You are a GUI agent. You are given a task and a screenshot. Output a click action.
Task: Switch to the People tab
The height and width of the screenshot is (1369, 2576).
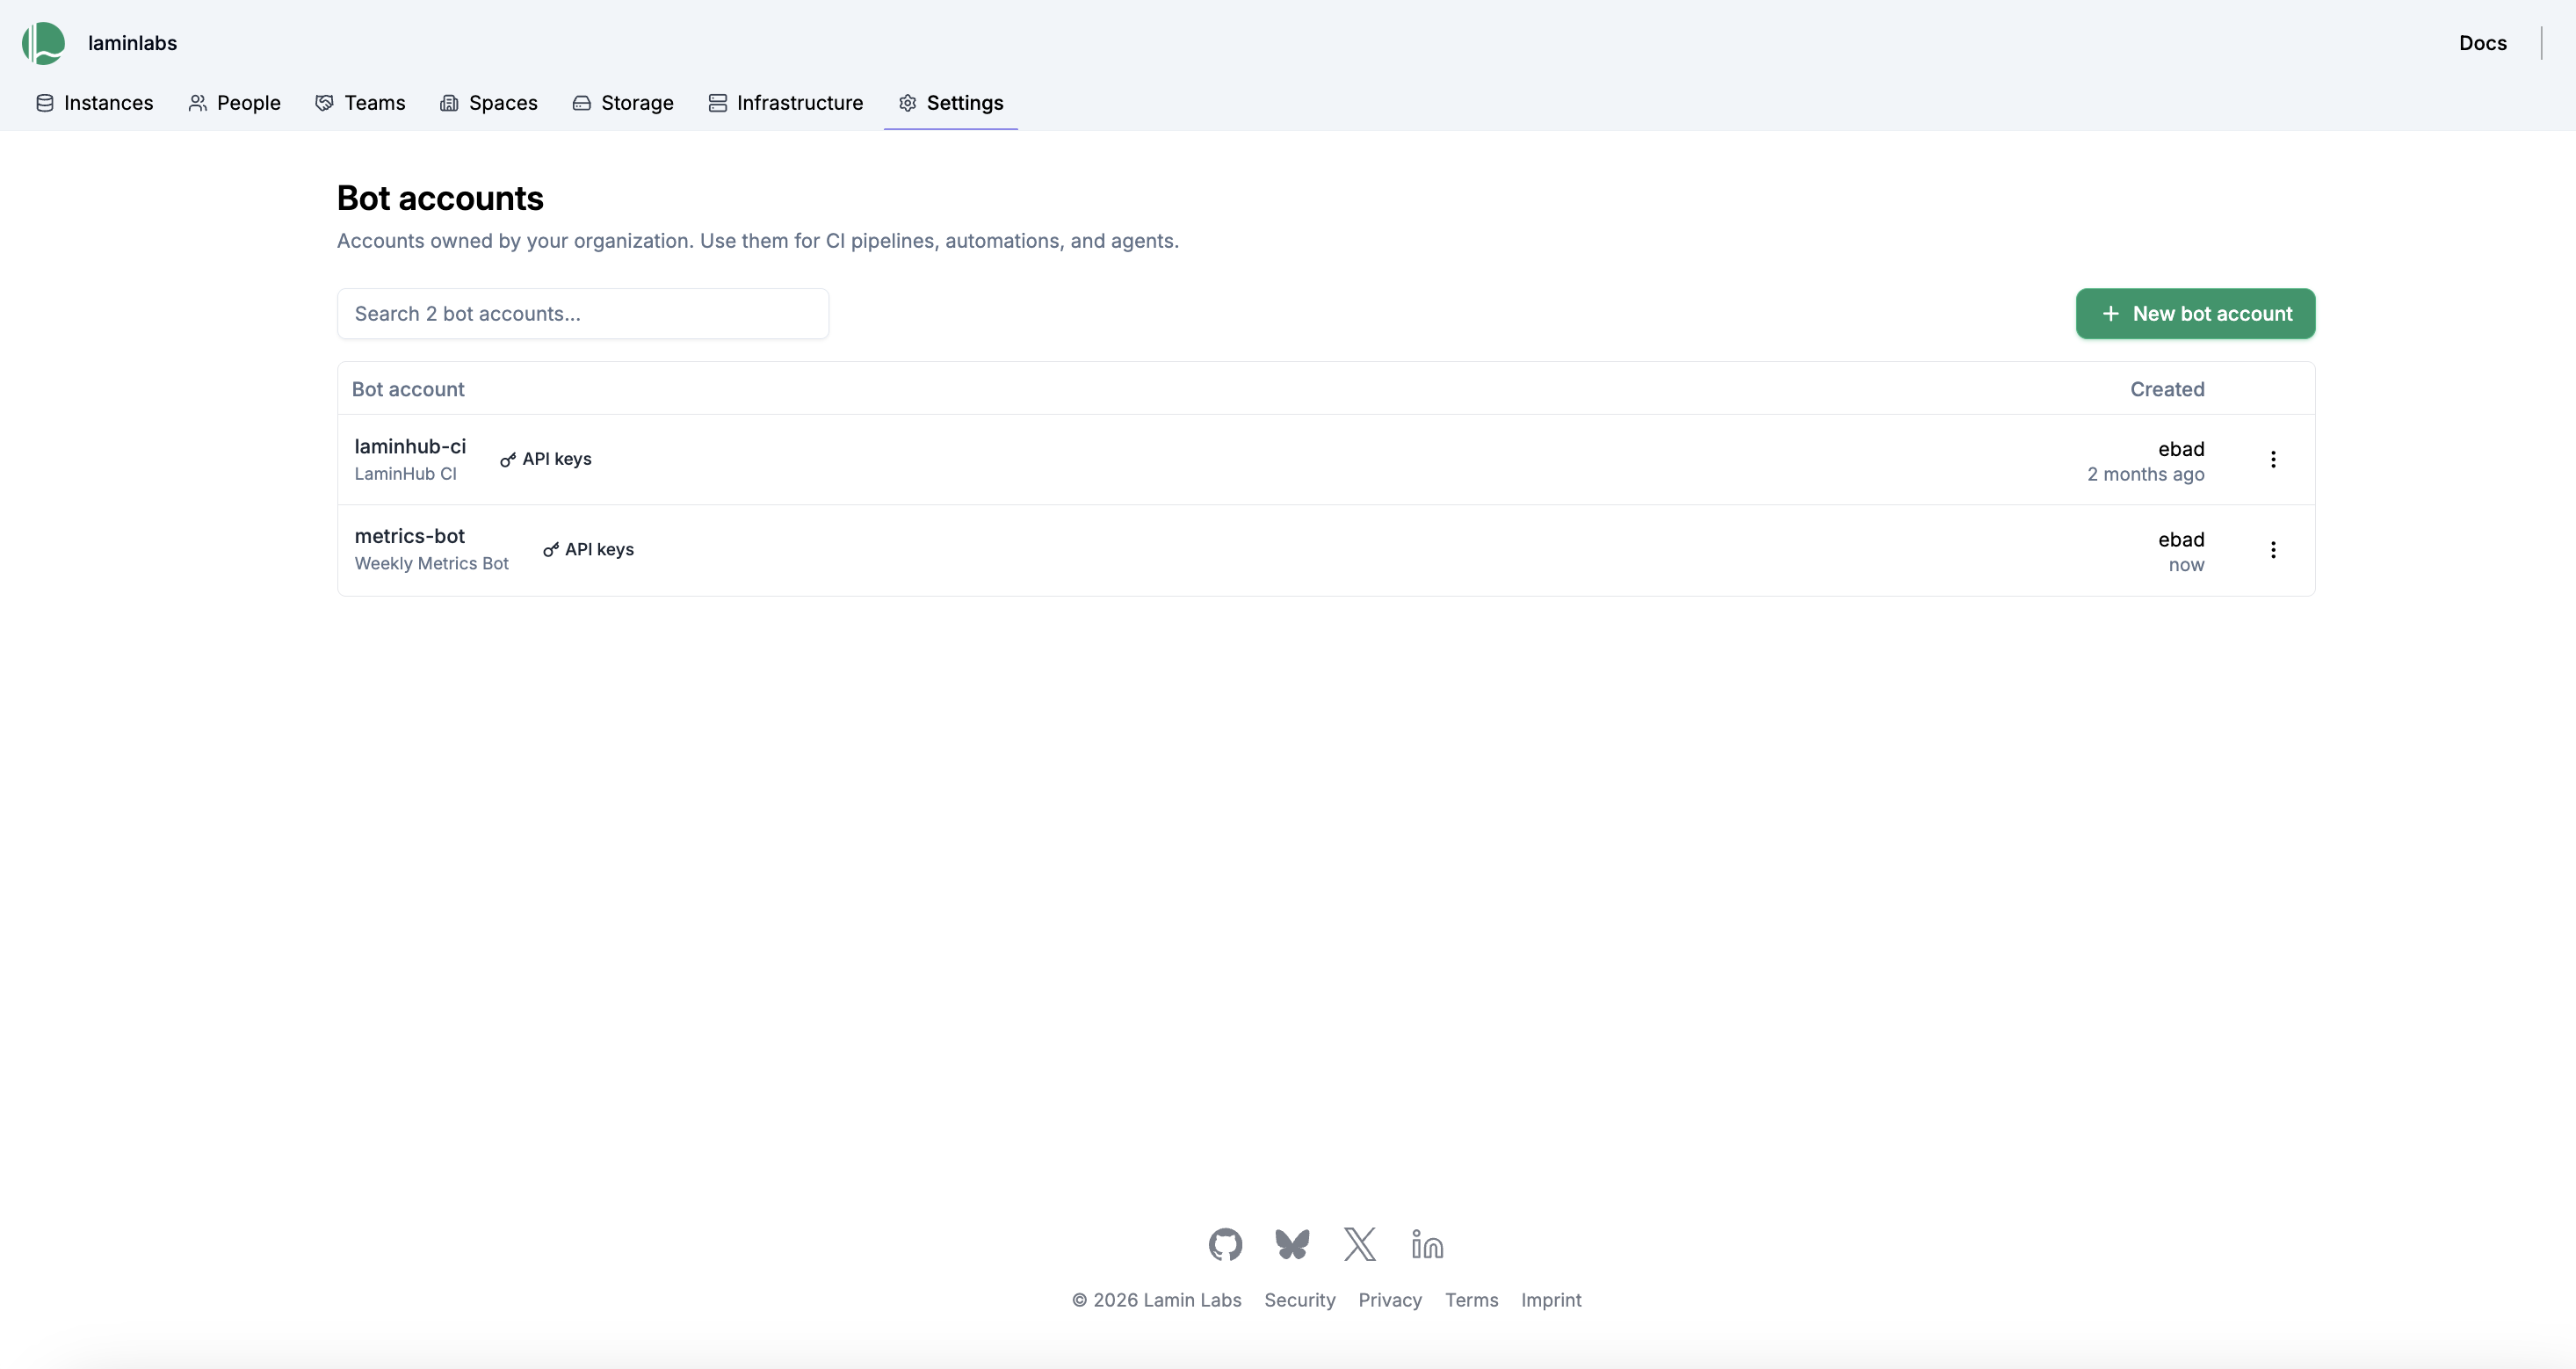click(235, 103)
